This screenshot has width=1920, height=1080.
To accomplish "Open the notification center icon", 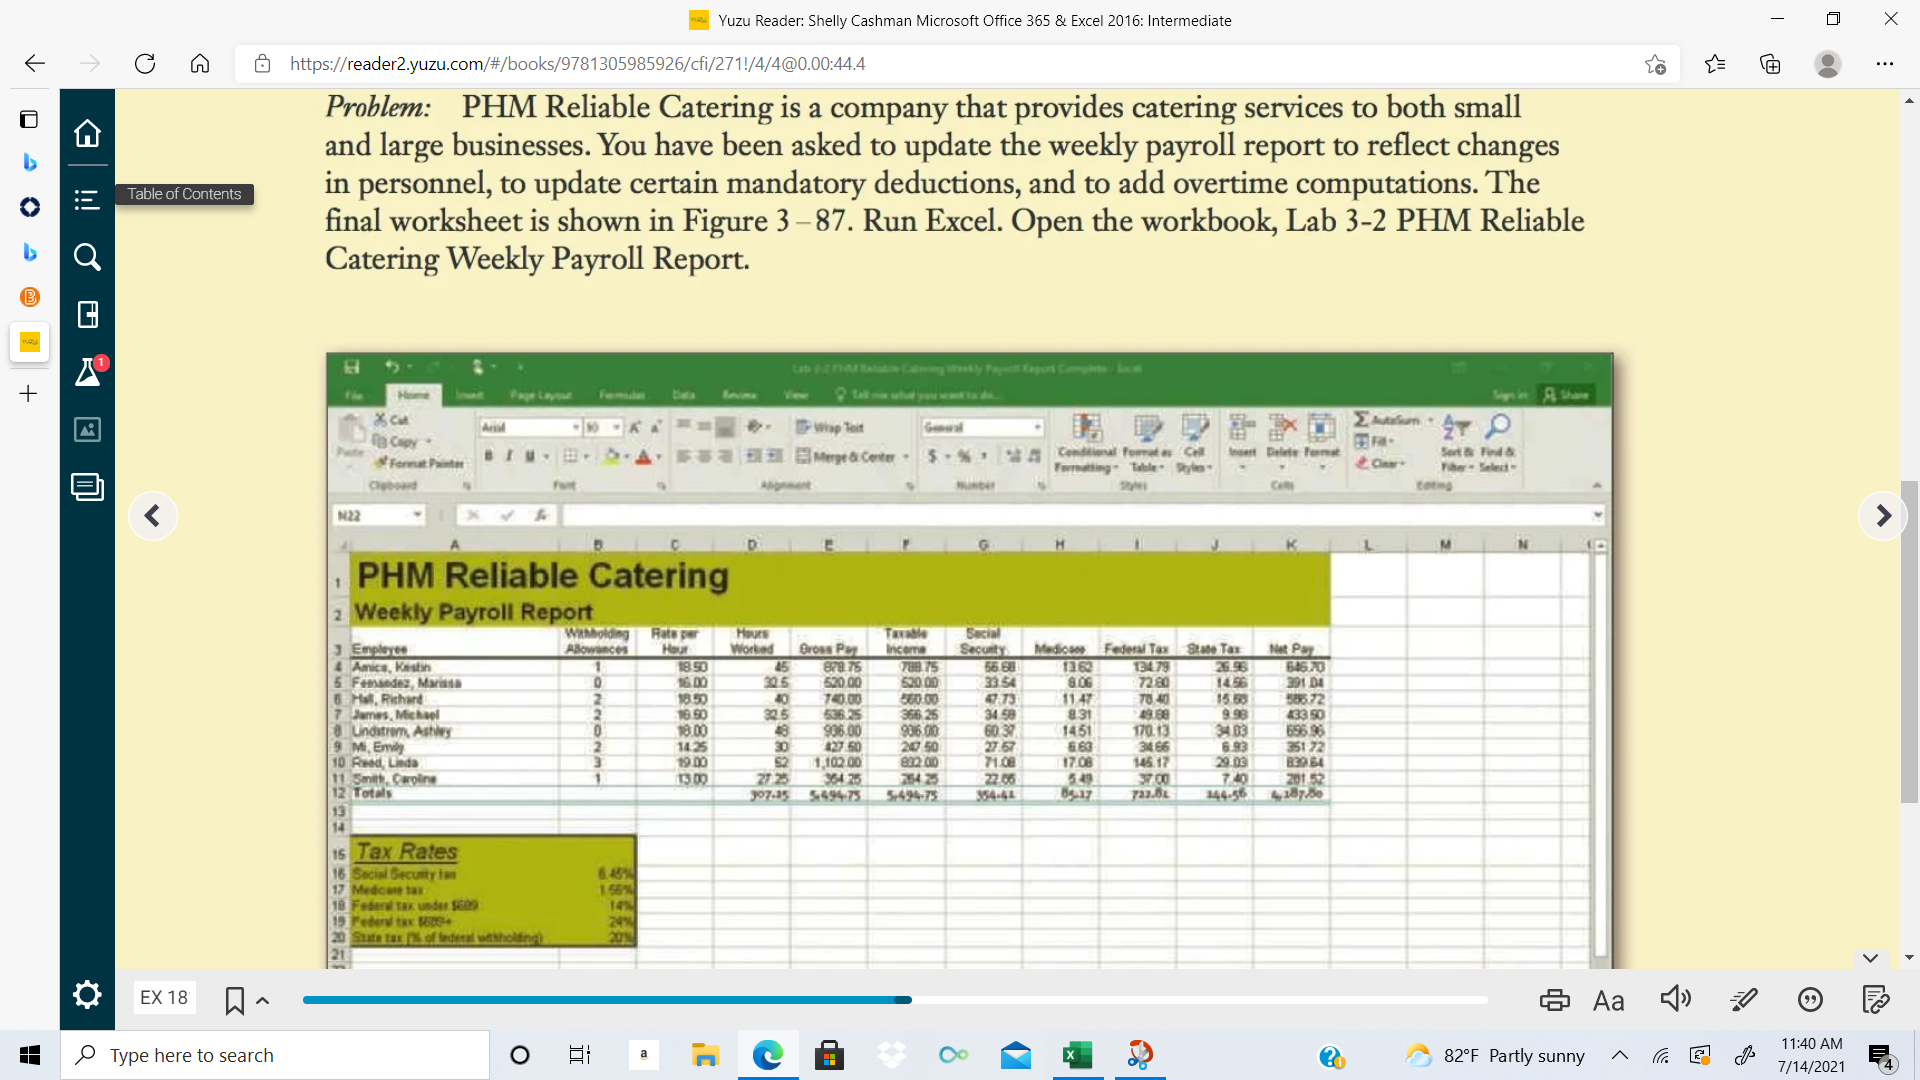I will point(1880,1056).
